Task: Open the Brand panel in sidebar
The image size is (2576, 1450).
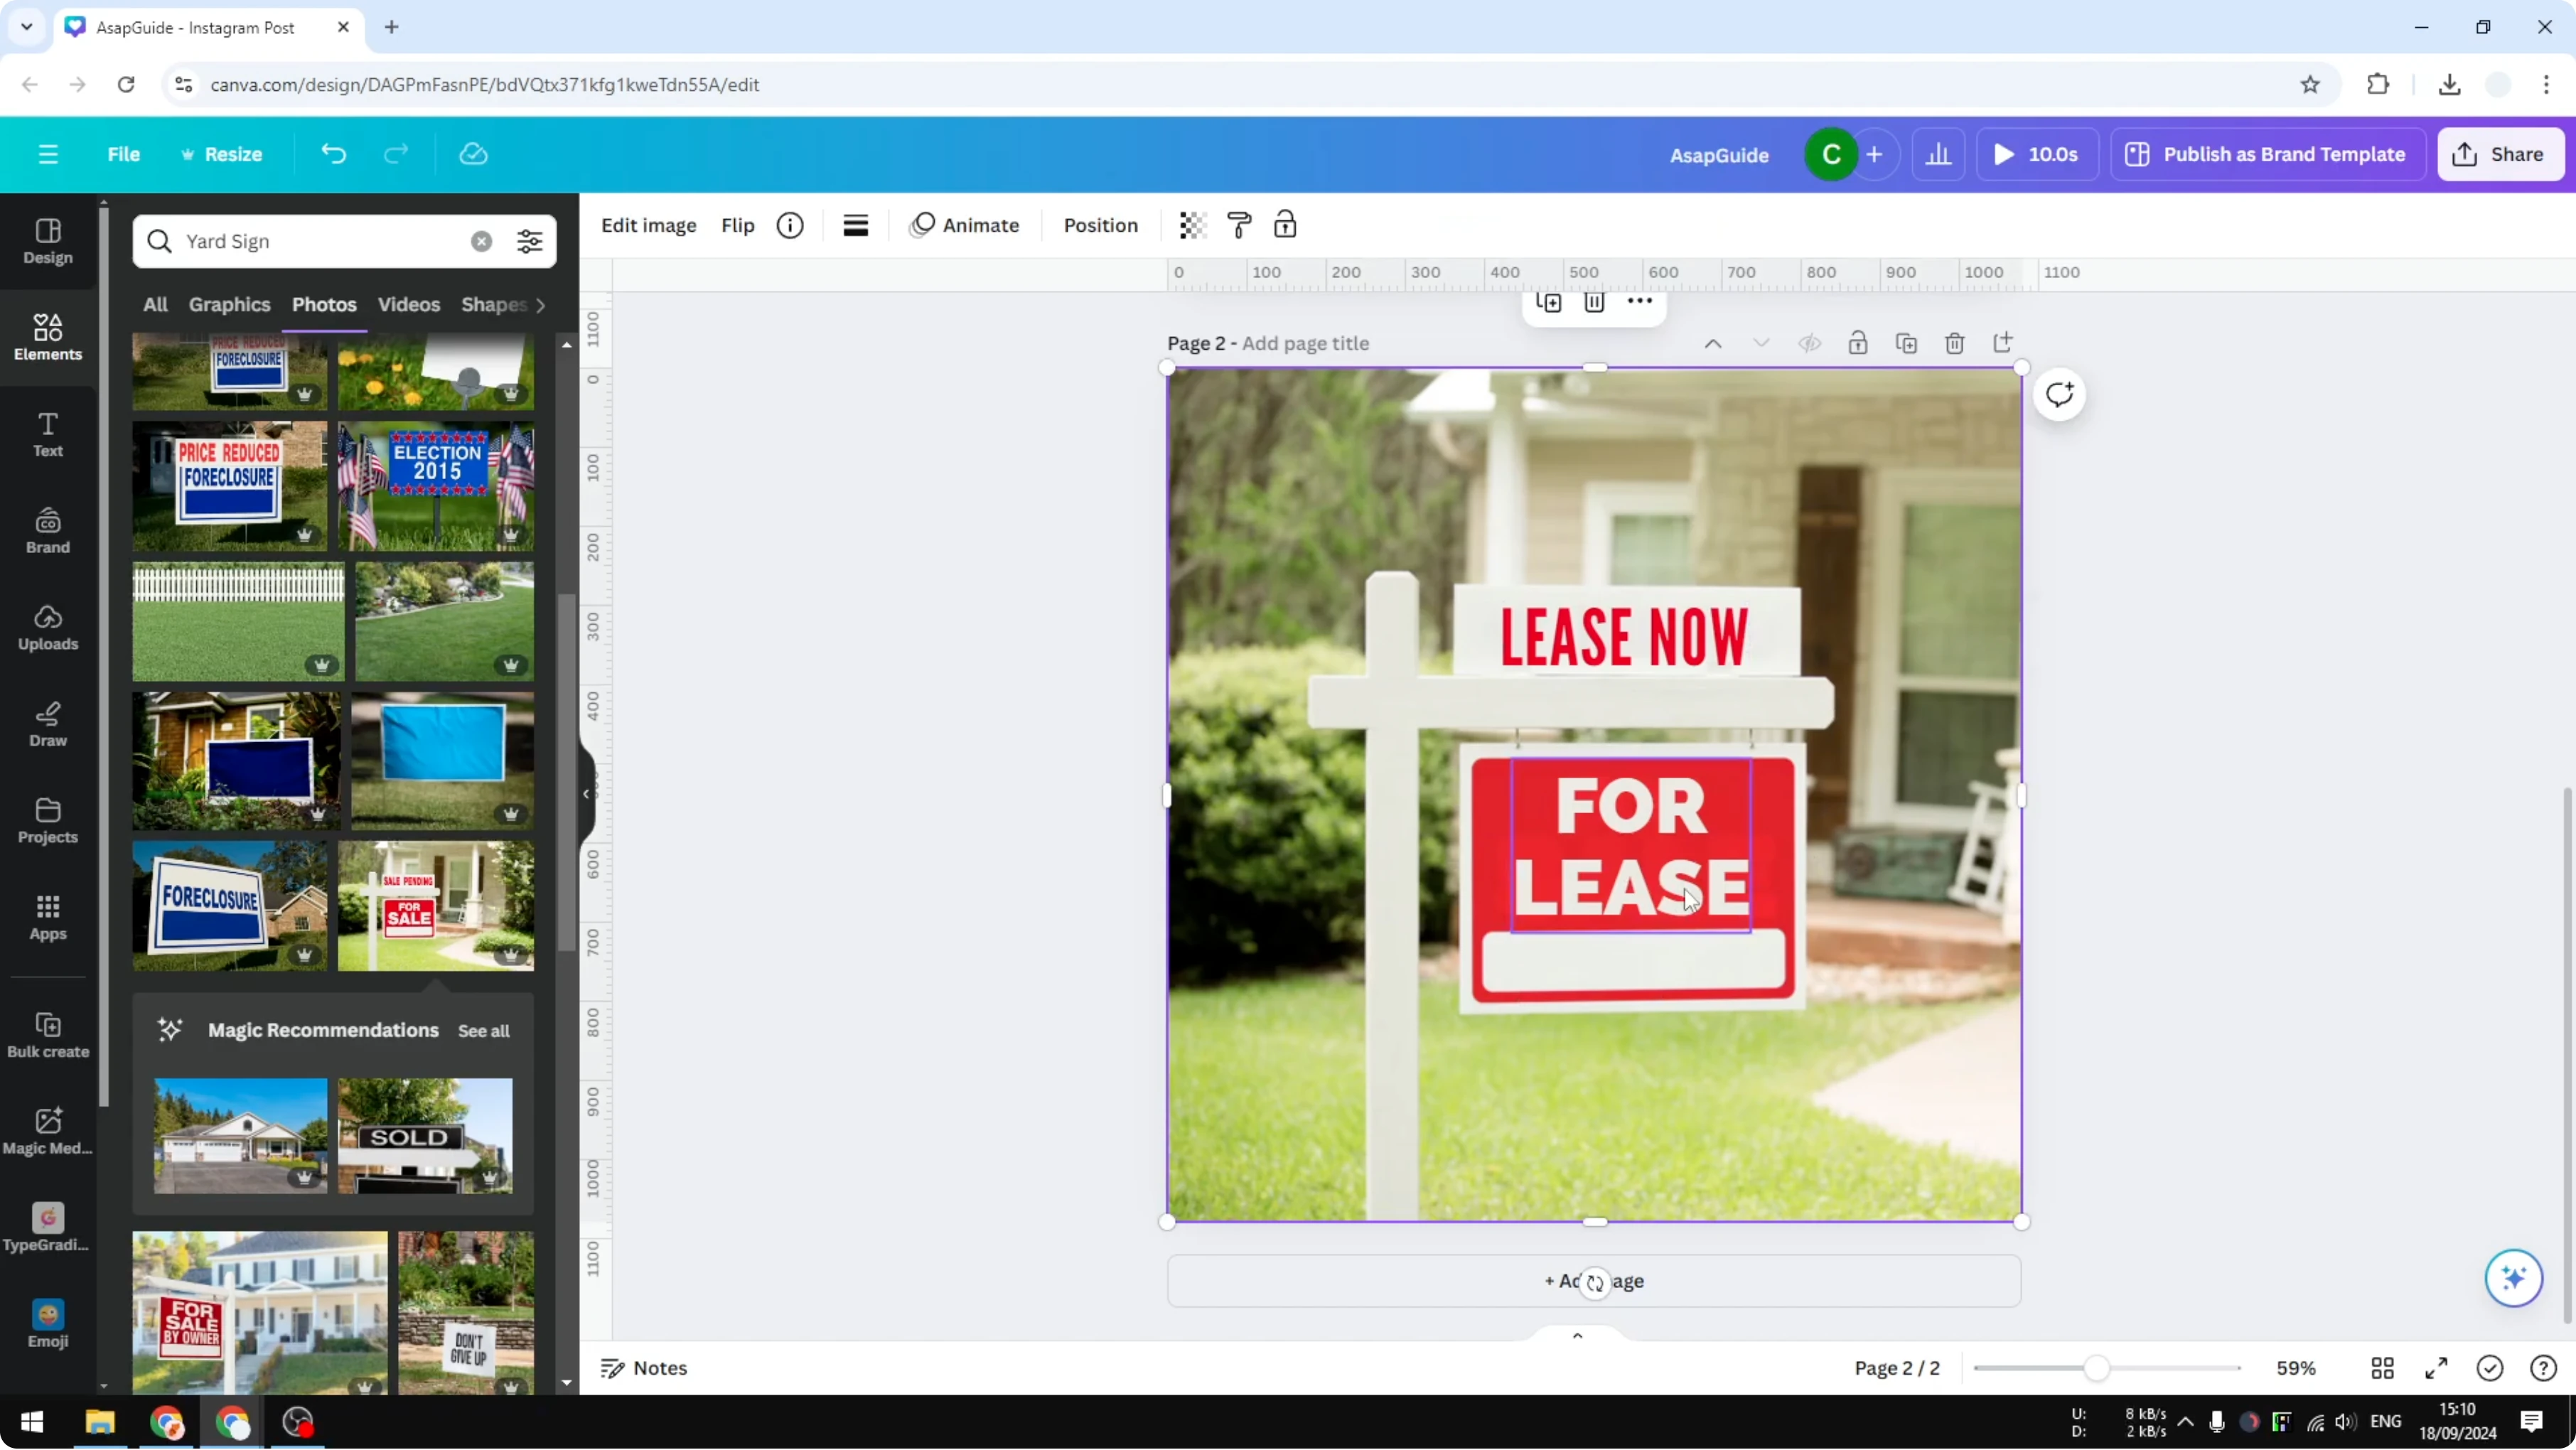Action: tap(48, 532)
